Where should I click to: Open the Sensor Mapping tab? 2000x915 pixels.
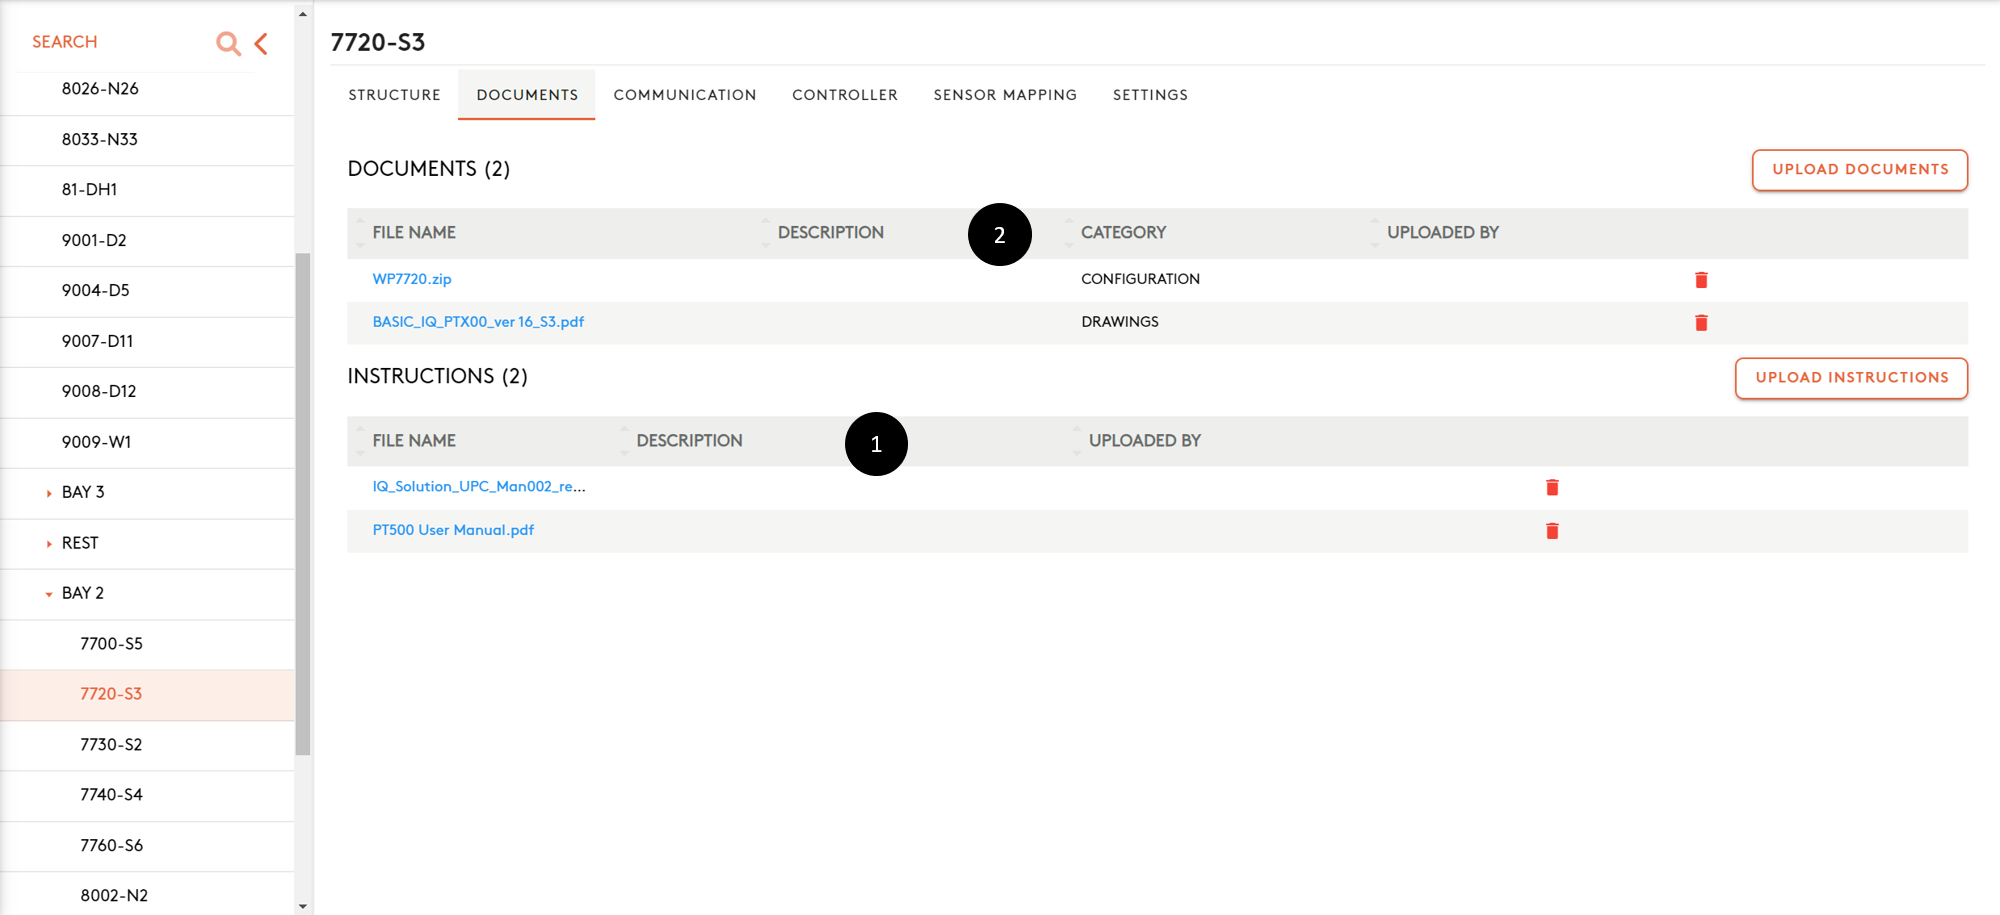[1004, 95]
